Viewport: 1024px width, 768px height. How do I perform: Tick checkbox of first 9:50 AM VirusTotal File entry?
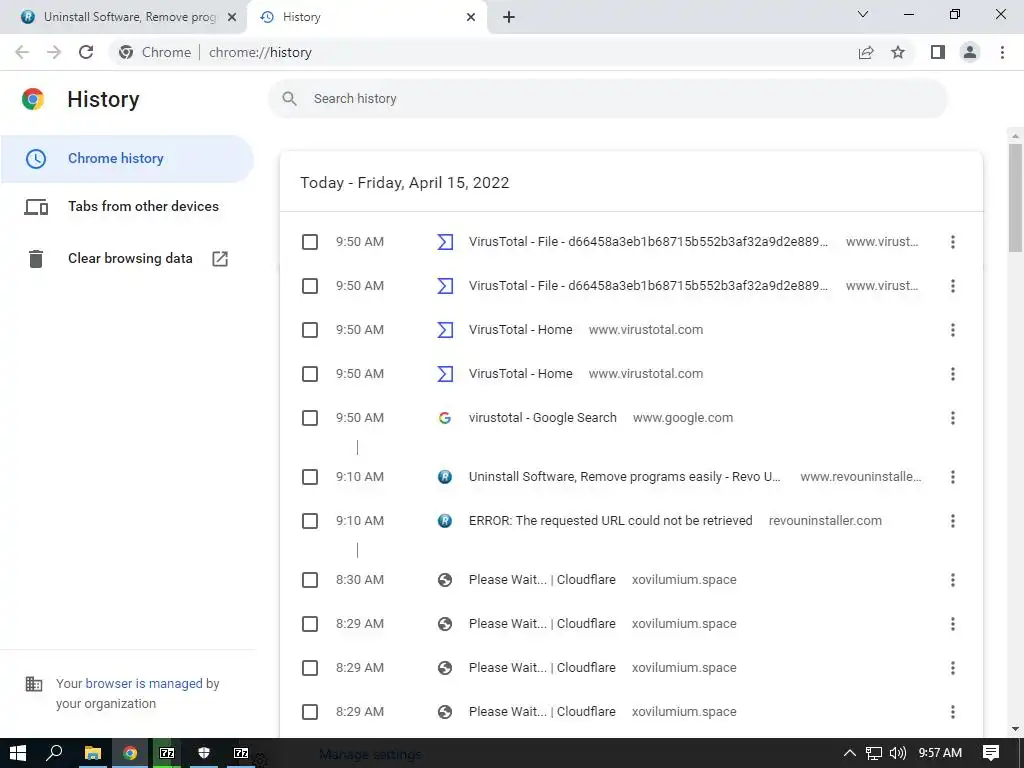(310, 242)
